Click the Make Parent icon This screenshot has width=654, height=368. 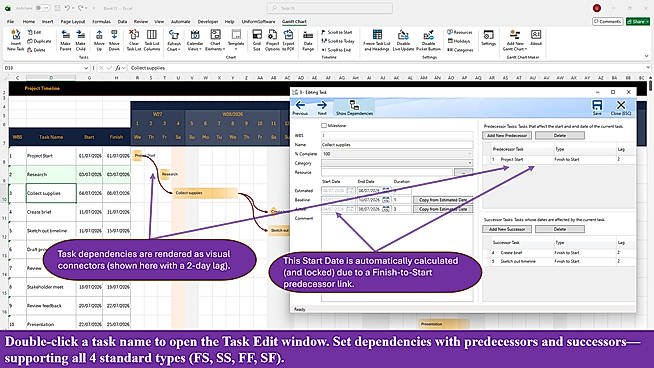click(65, 40)
